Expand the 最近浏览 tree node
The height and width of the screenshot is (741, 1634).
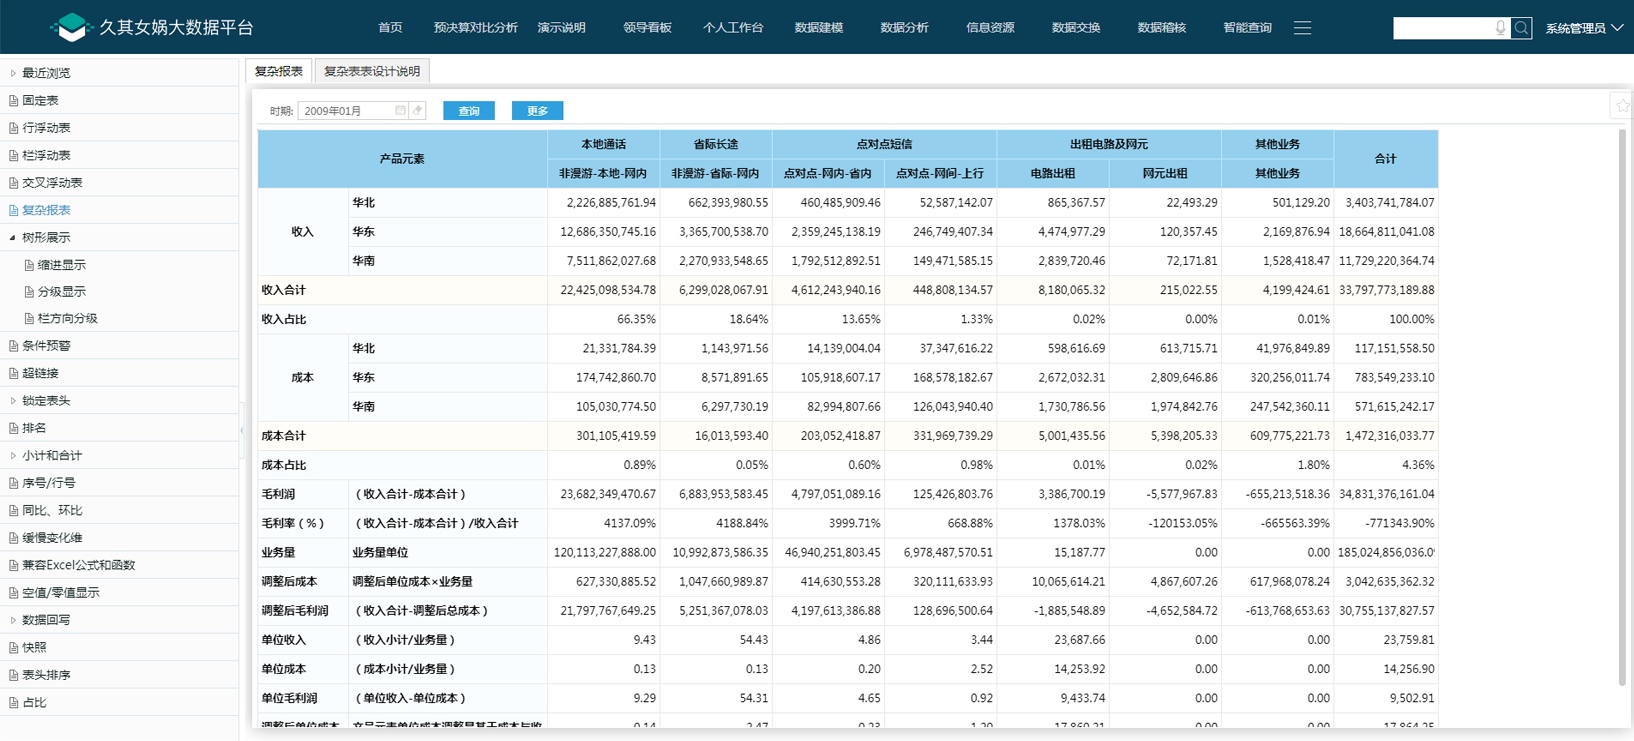pos(13,73)
